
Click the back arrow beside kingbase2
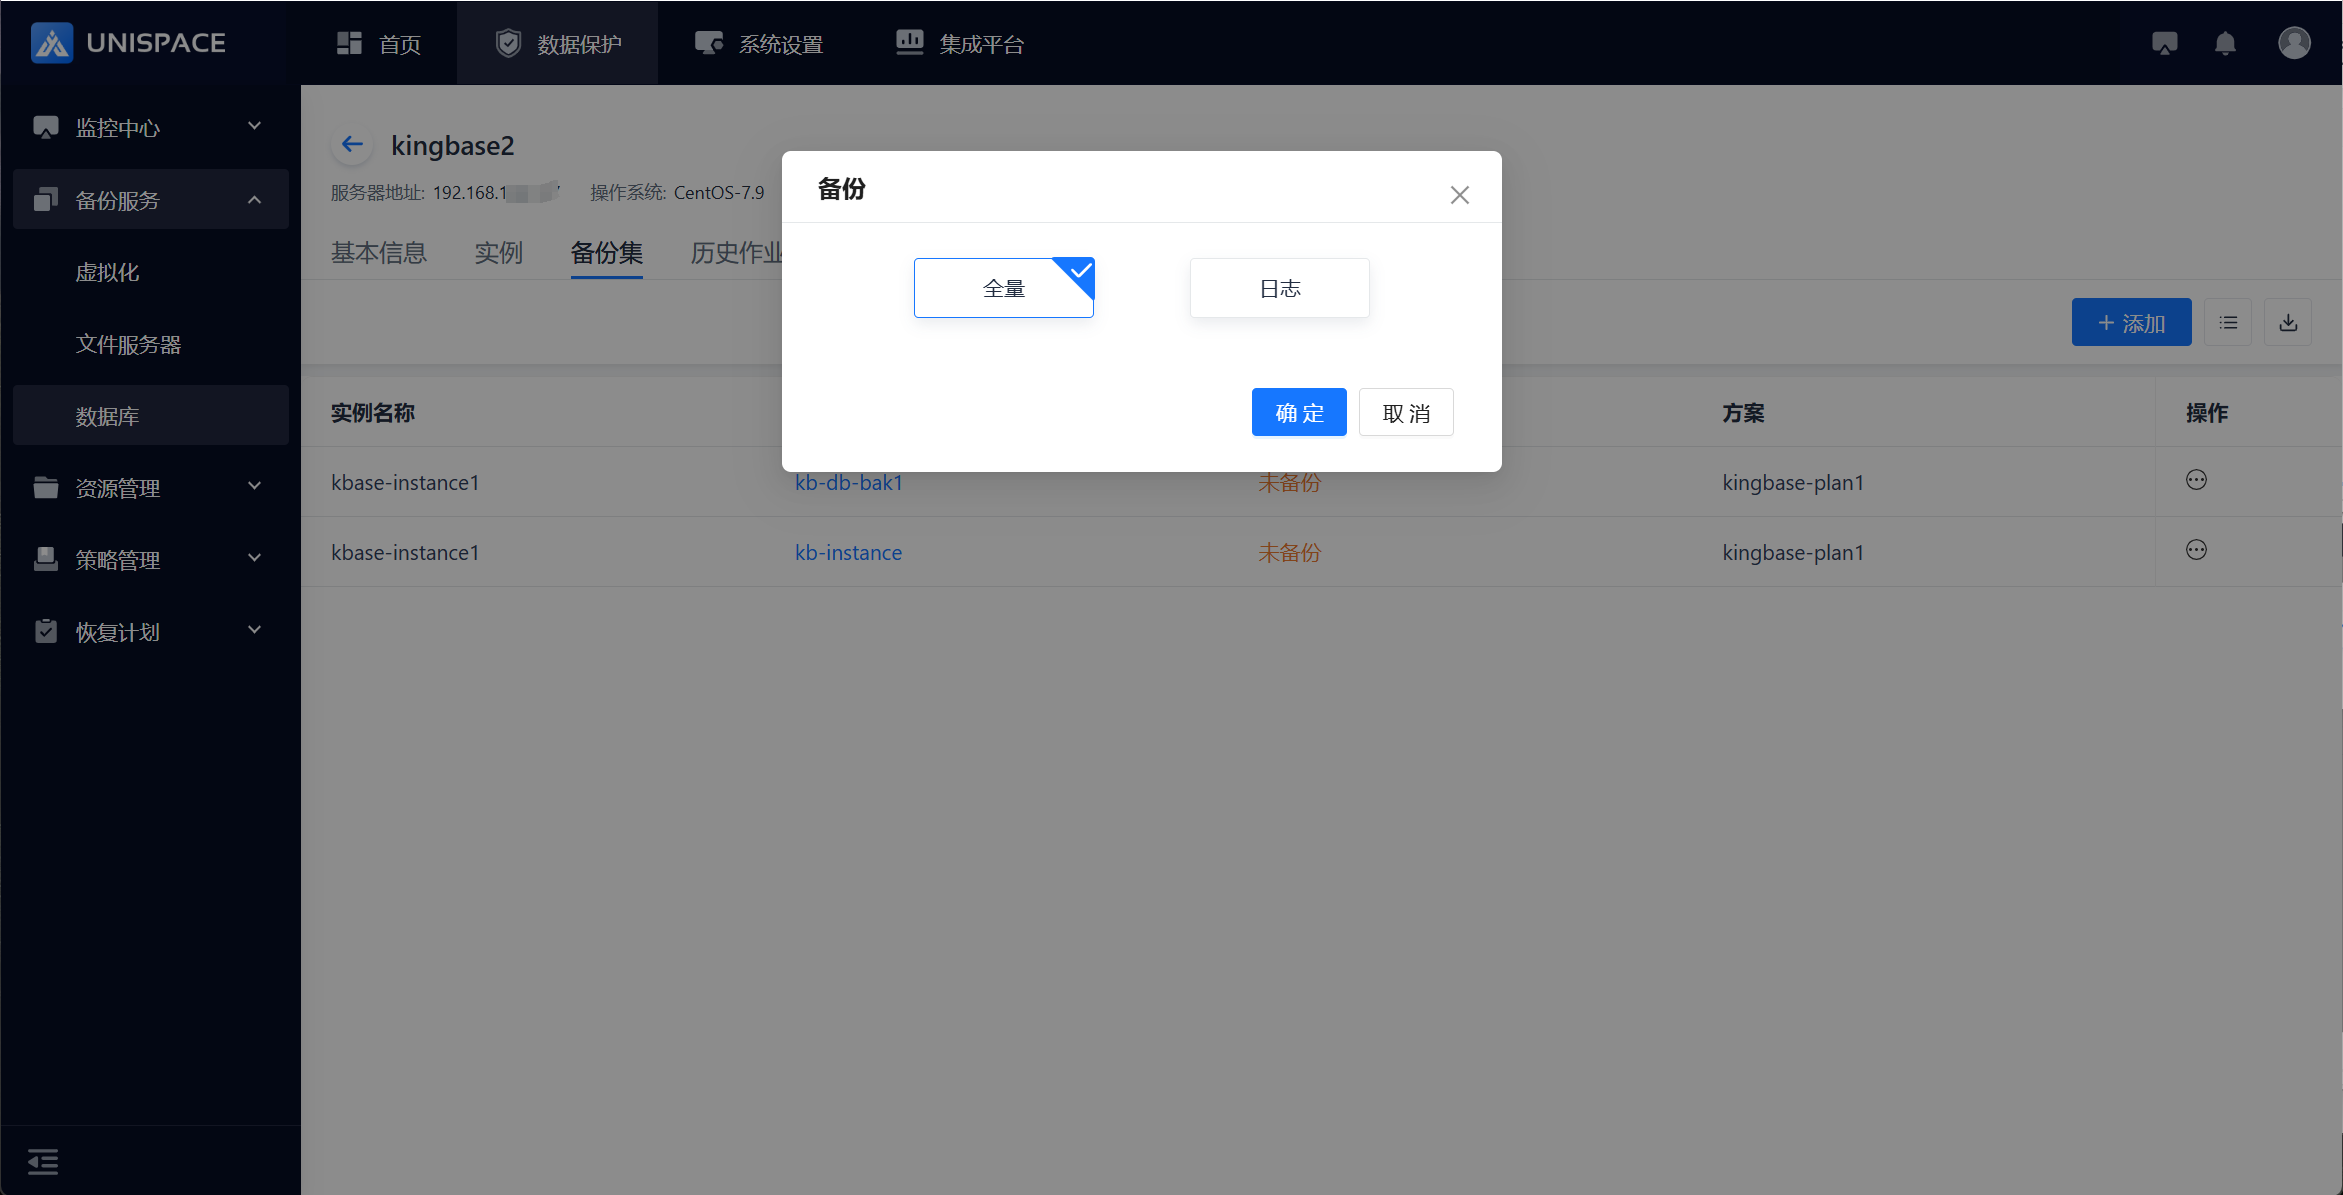352,145
